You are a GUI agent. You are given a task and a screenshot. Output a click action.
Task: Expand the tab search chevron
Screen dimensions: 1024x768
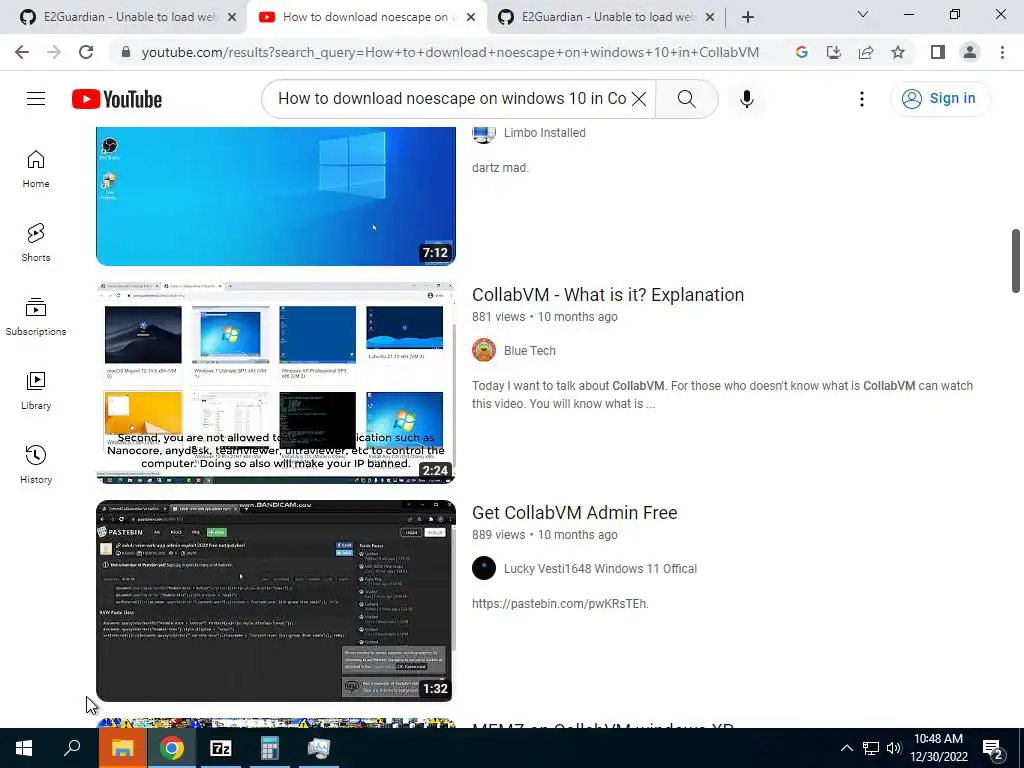863,14
